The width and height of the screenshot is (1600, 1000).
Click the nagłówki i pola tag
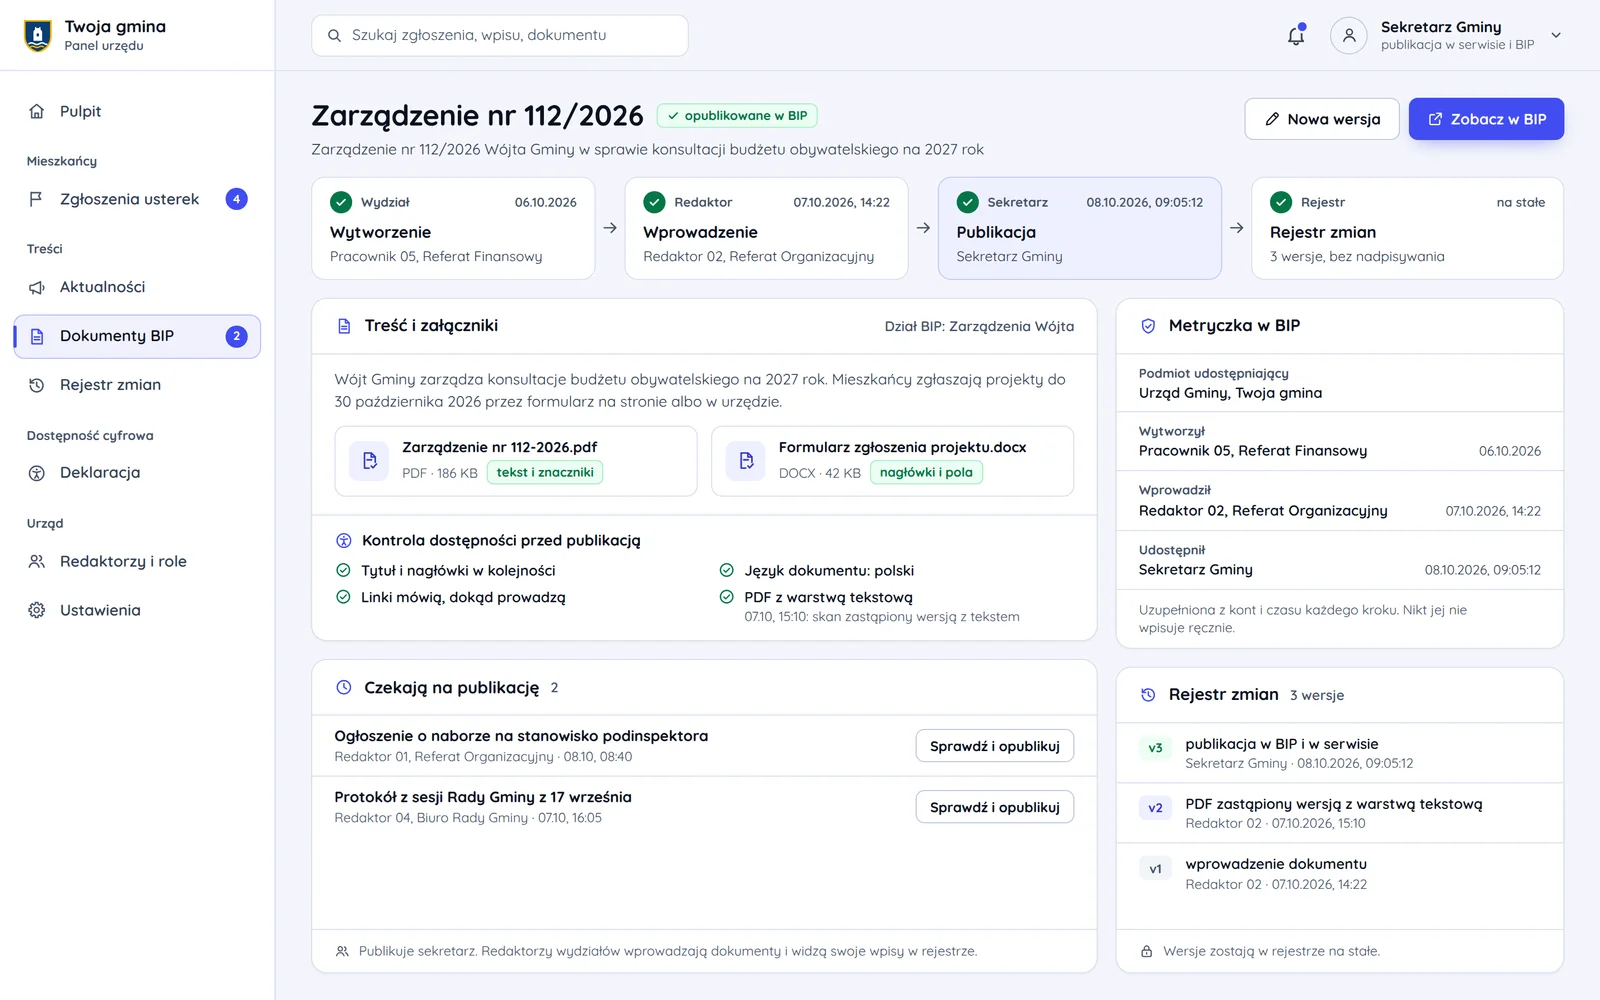coord(926,473)
